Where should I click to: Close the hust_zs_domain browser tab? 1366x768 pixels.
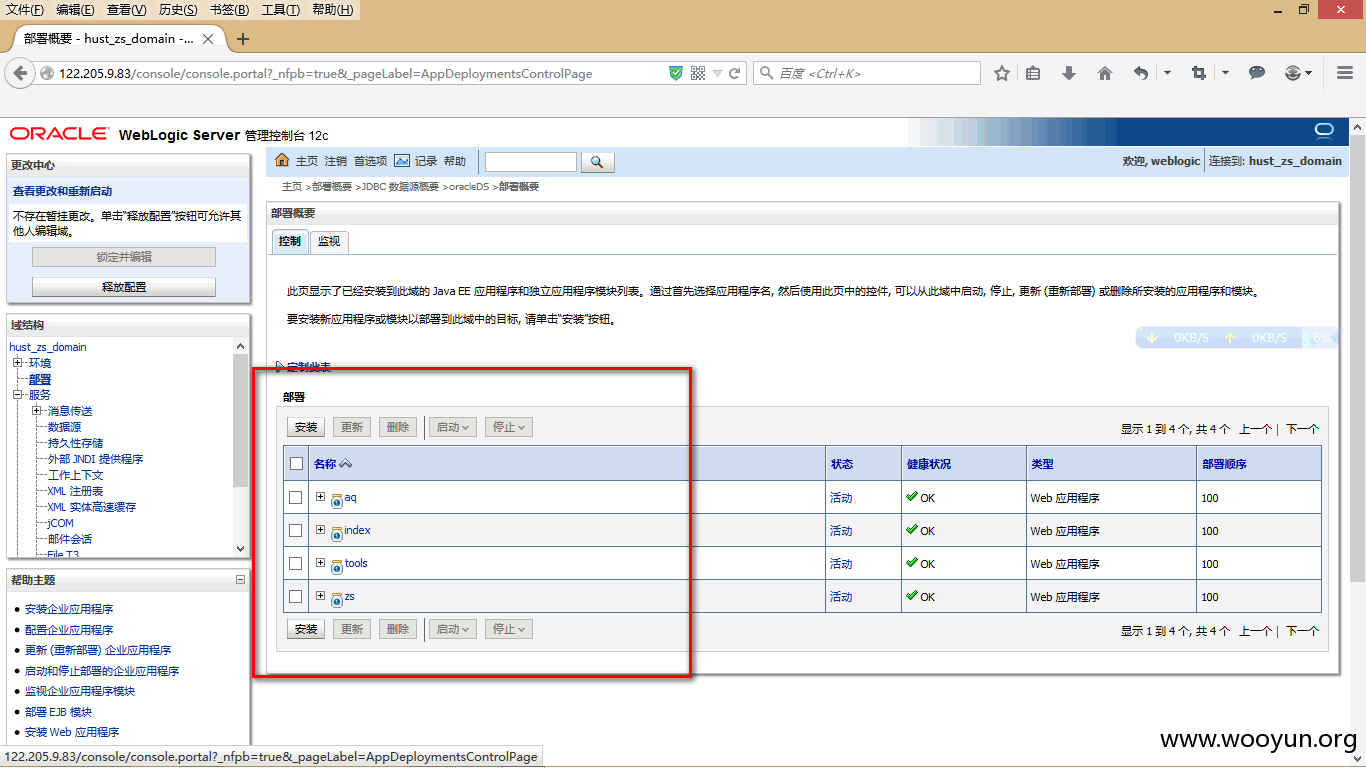[208, 39]
